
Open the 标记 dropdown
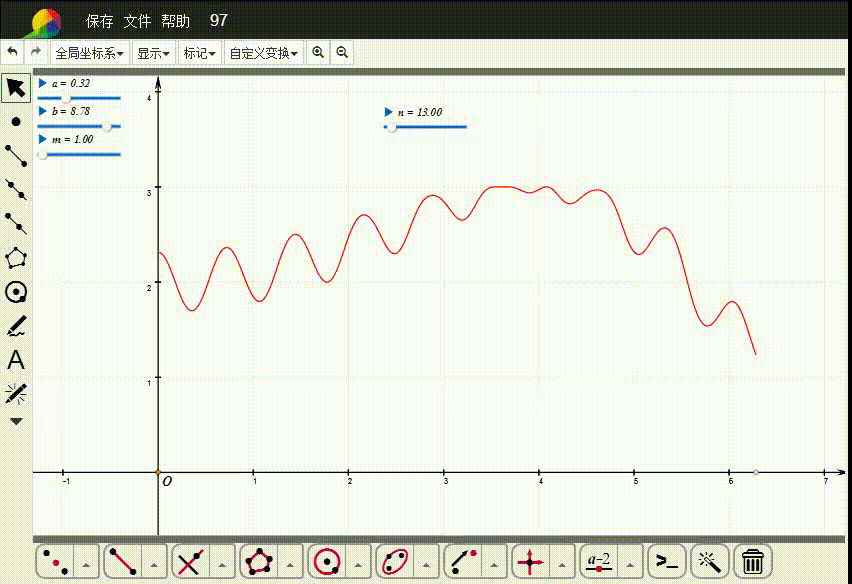click(199, 53)
